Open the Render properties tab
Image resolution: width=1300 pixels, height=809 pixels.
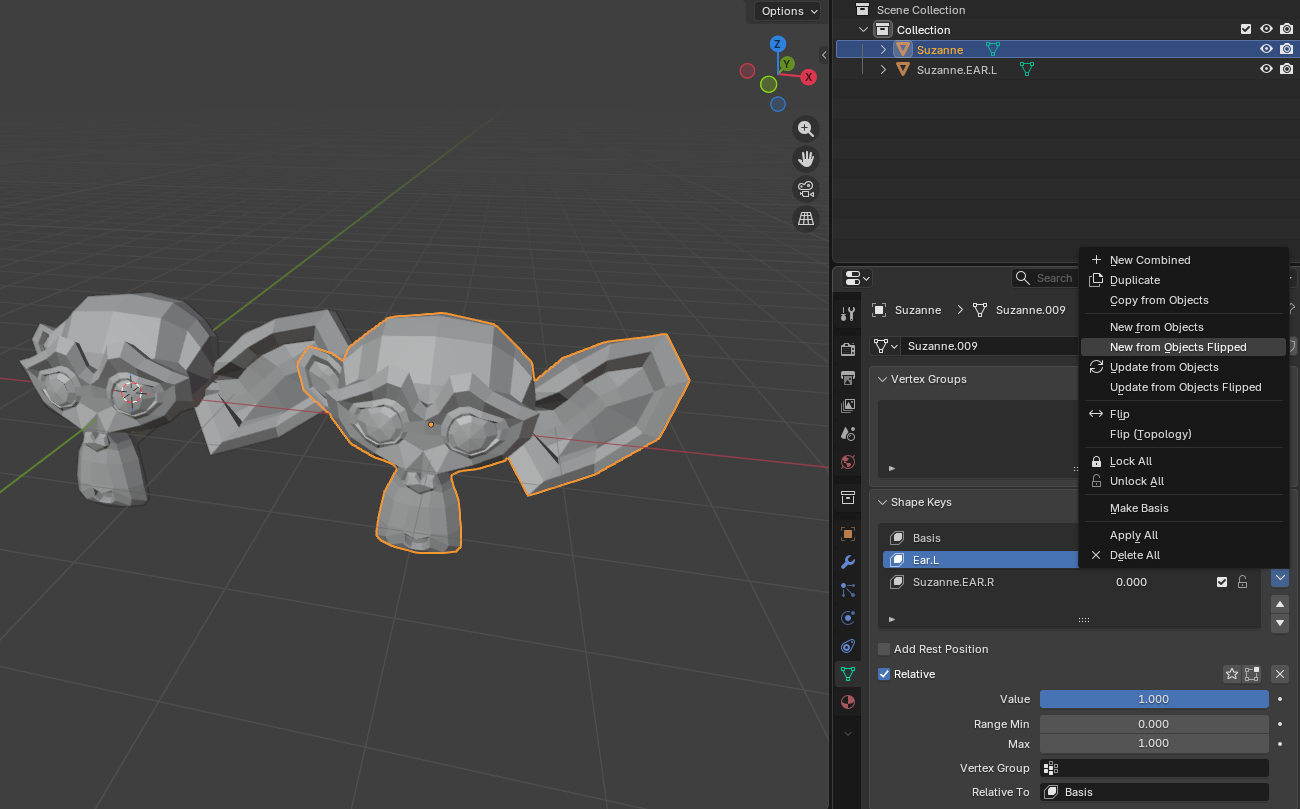(848, 349)
